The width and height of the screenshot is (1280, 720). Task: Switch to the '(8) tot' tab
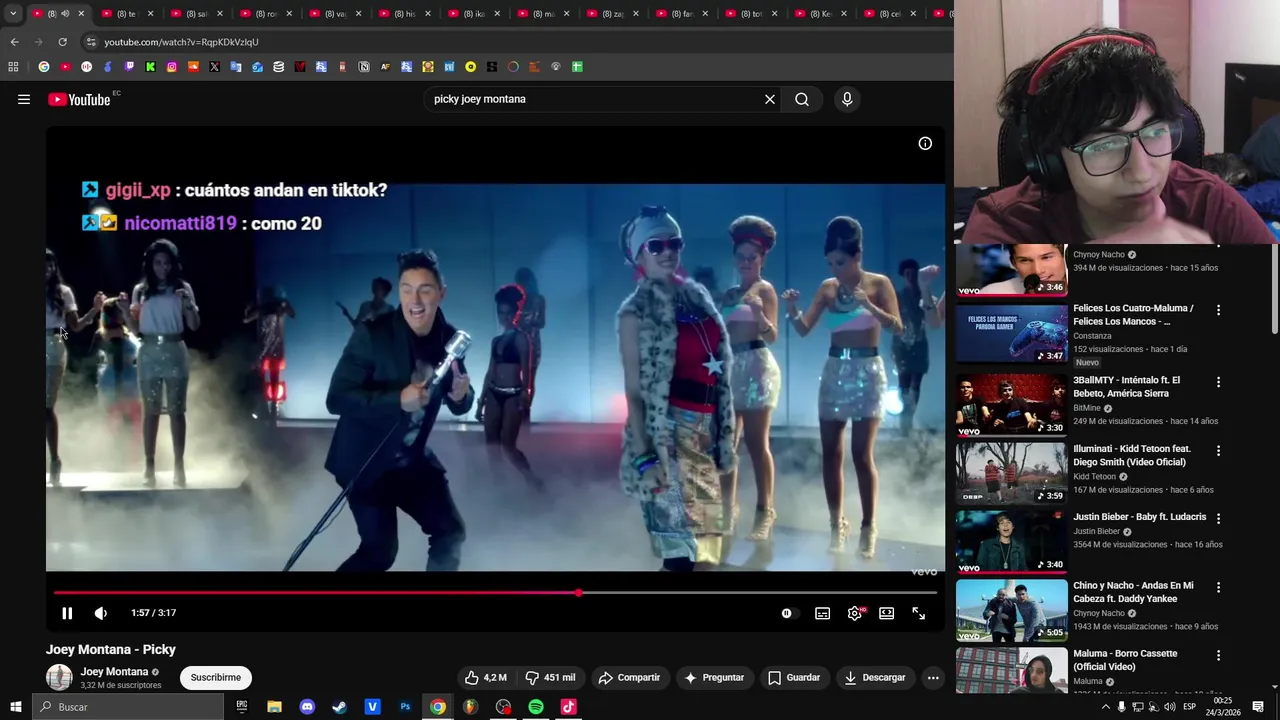tap(751, 14)
